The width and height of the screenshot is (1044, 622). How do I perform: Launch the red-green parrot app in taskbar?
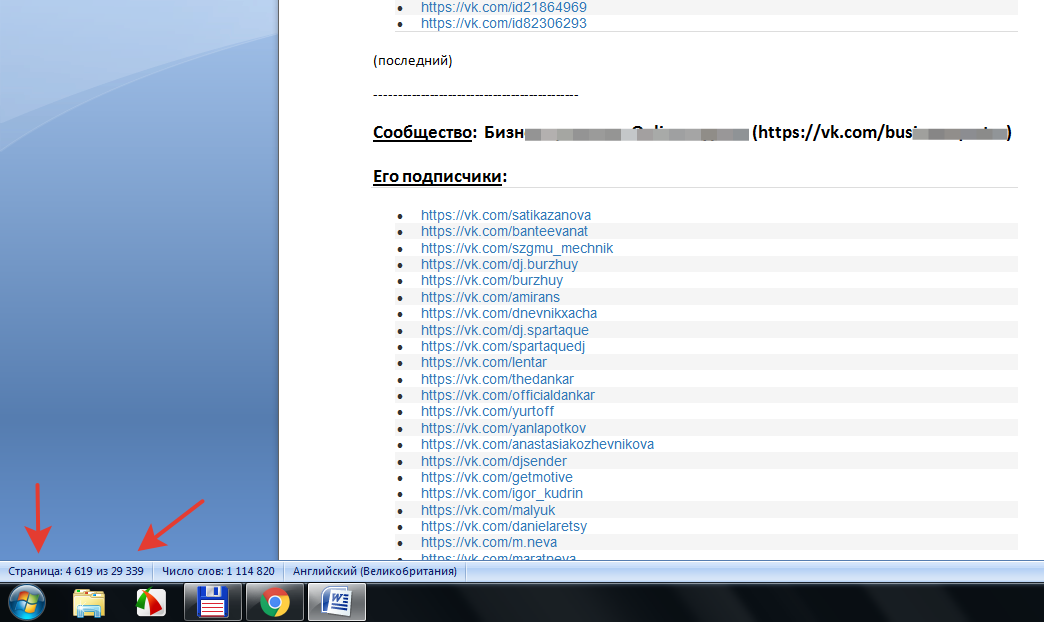[x=151, y=603]
